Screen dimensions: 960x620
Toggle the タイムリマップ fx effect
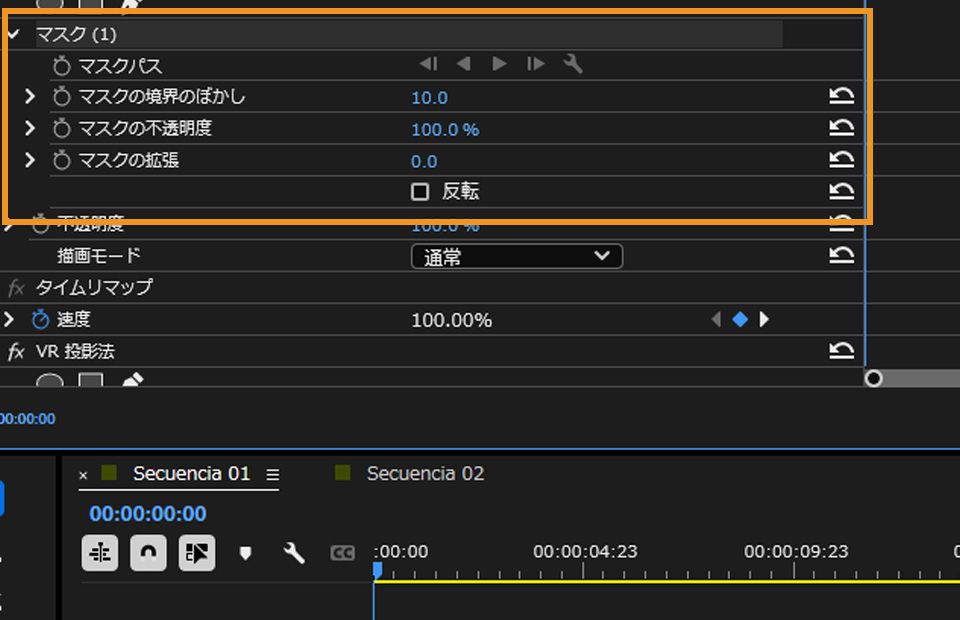coord(16,287)
